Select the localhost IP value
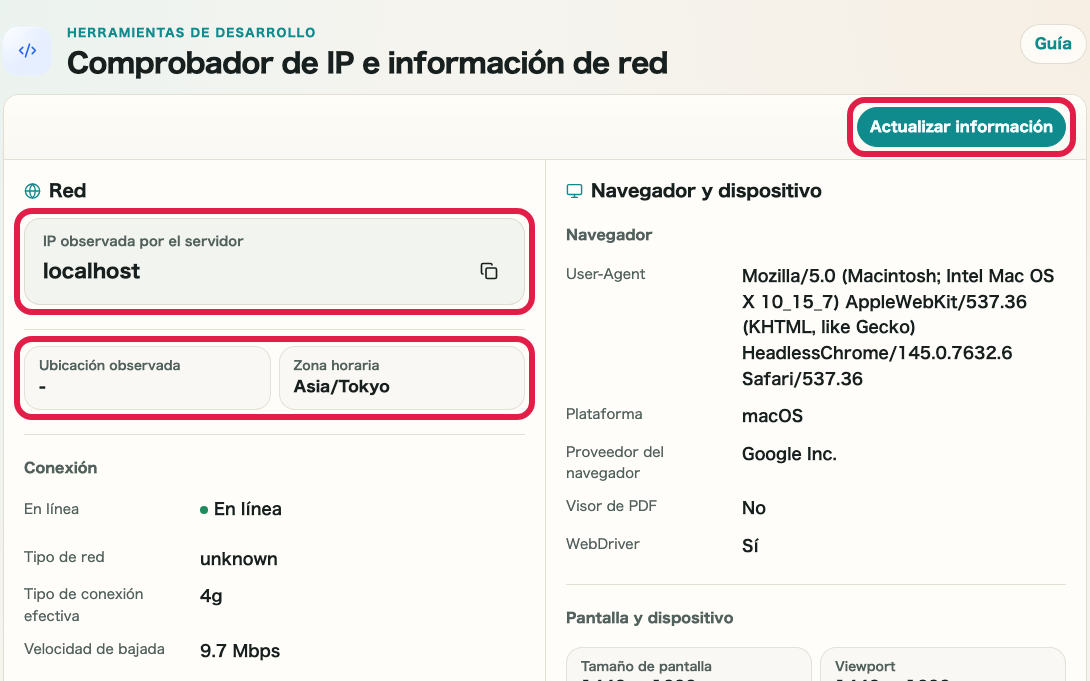Image resolution: width=1090 pixels, height=681 pixels. click(91, 271)
